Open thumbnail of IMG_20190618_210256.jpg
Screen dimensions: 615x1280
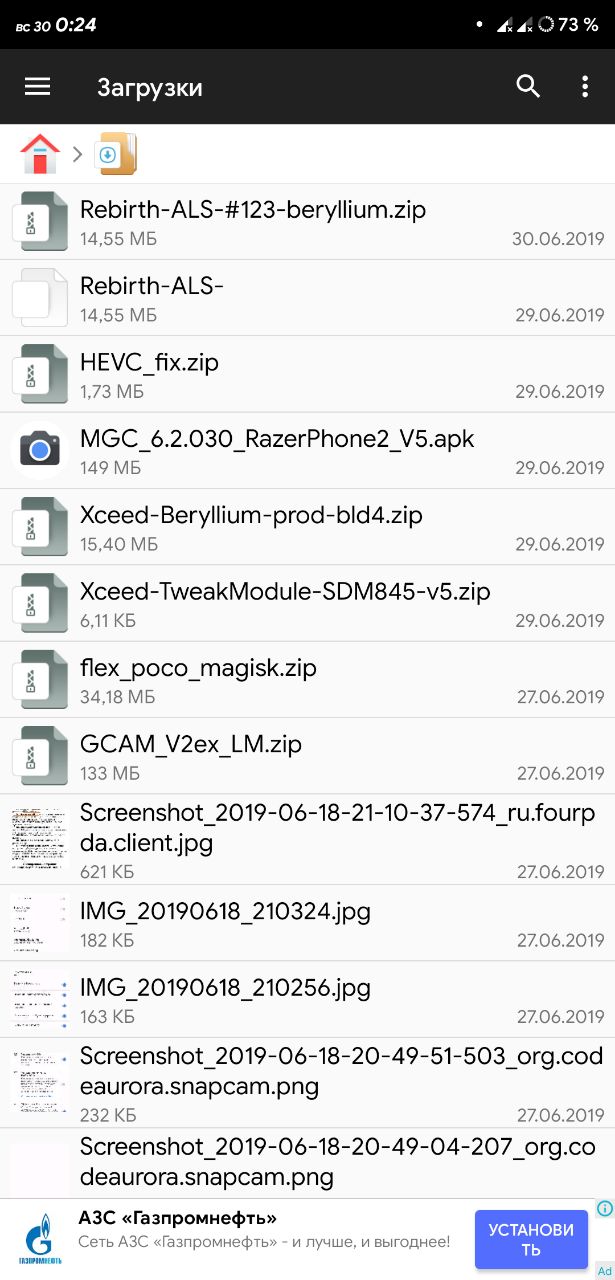tap(39, 999)
